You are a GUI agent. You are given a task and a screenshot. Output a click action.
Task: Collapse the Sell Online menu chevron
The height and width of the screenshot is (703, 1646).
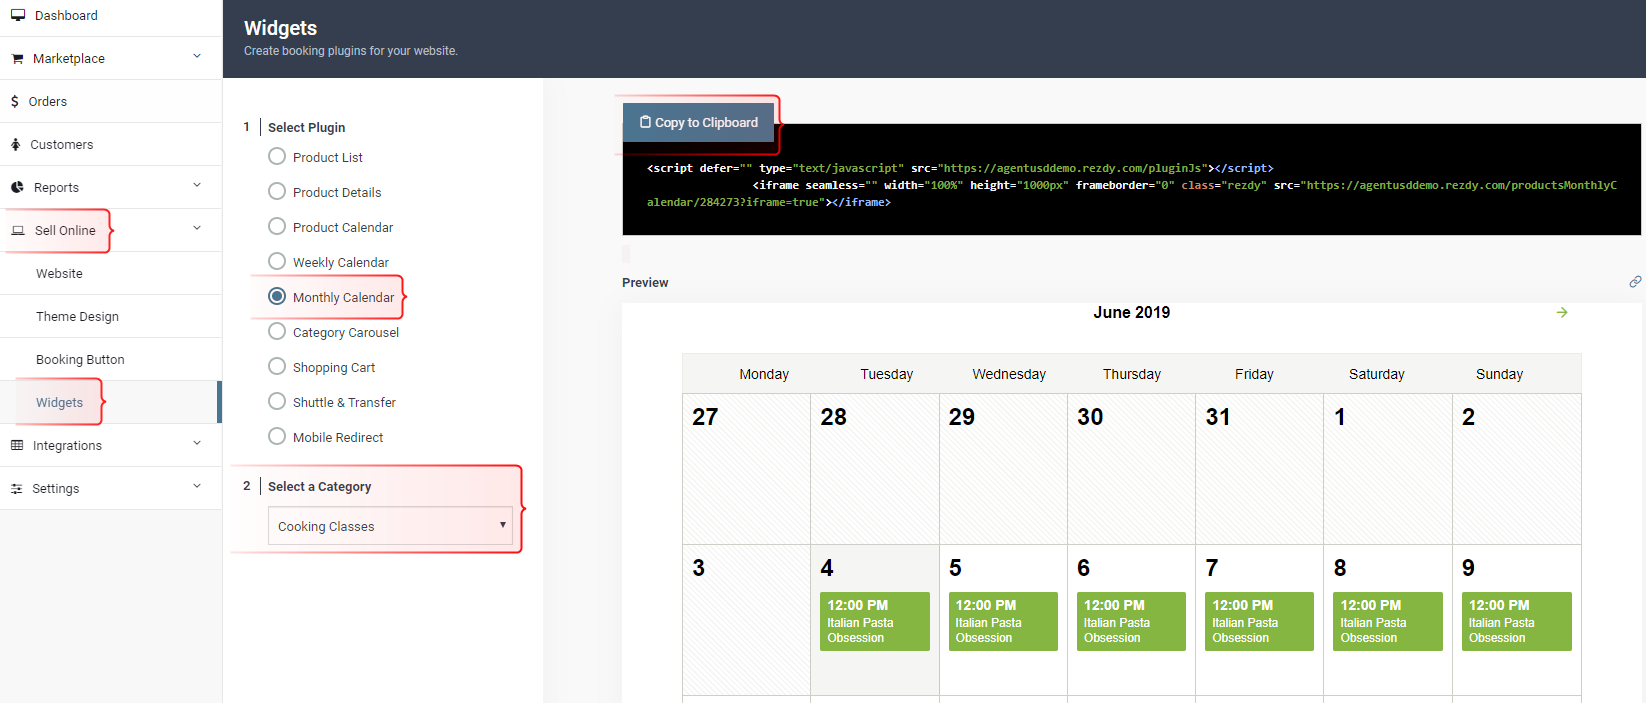[x=197, y=228]
